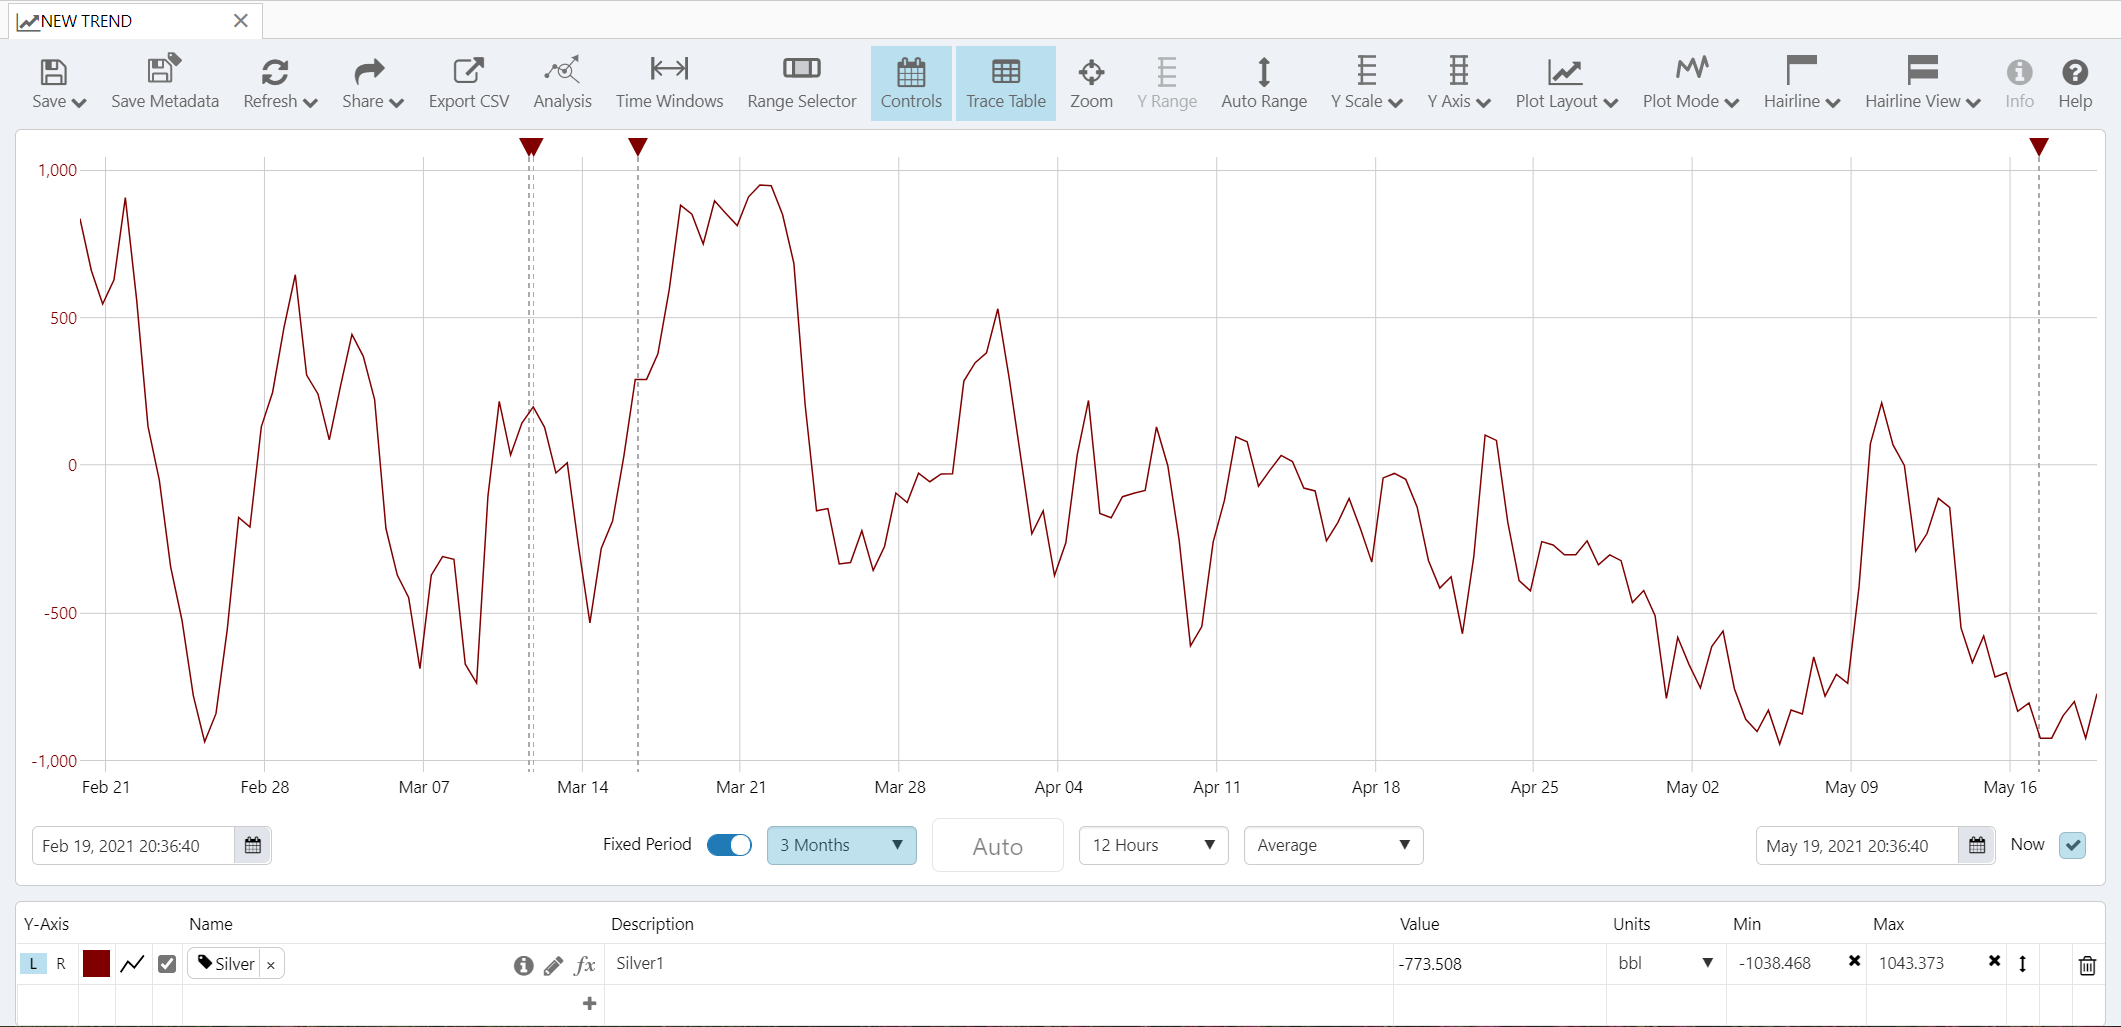
Task: Switch to the NEW TREND tab
Action: coord(87,21)
